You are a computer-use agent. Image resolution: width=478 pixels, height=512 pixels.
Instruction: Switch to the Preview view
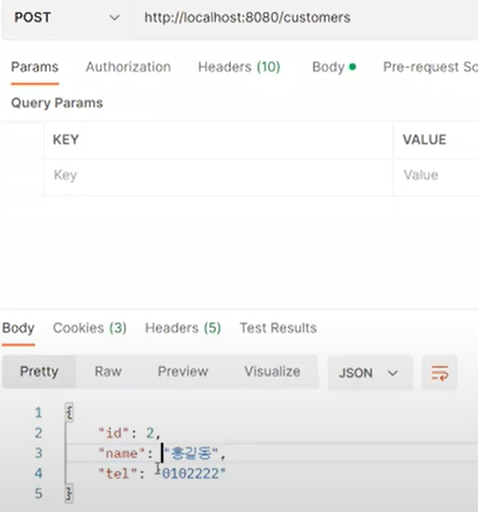coord(183,371)
